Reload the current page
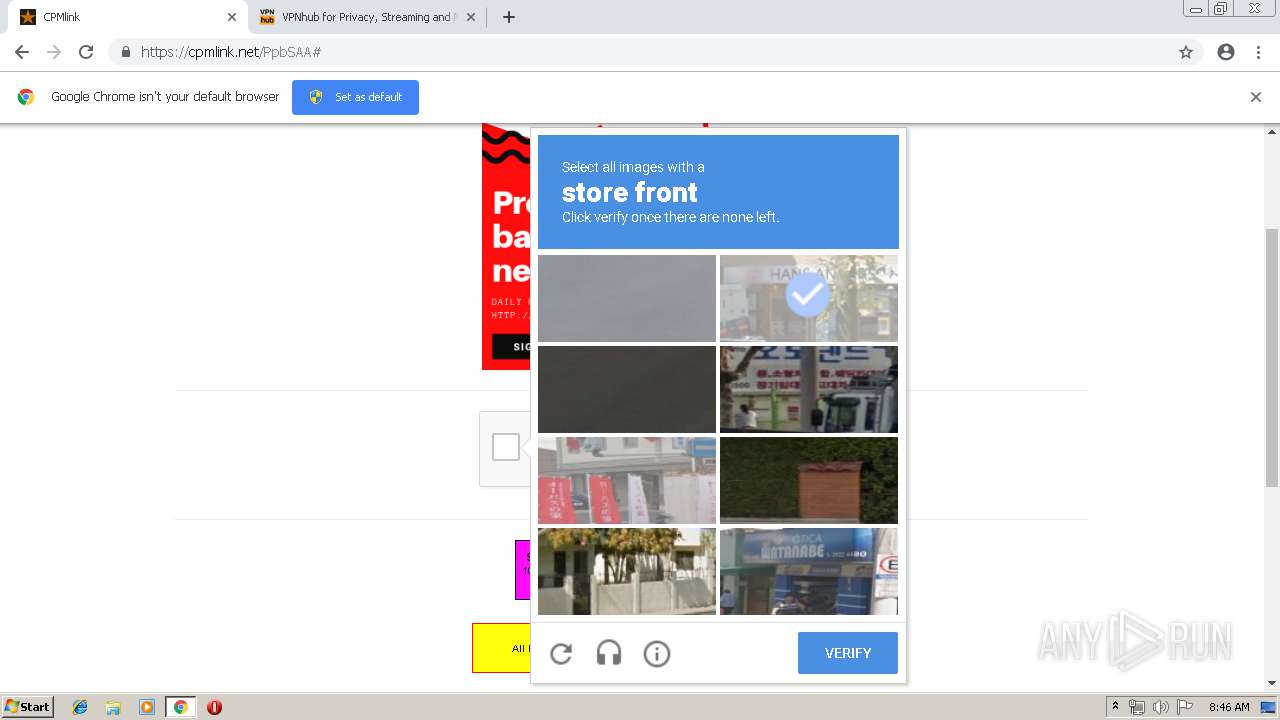Image resolution: width=1280 pixels, height=720 pixels. click(86, 52)
